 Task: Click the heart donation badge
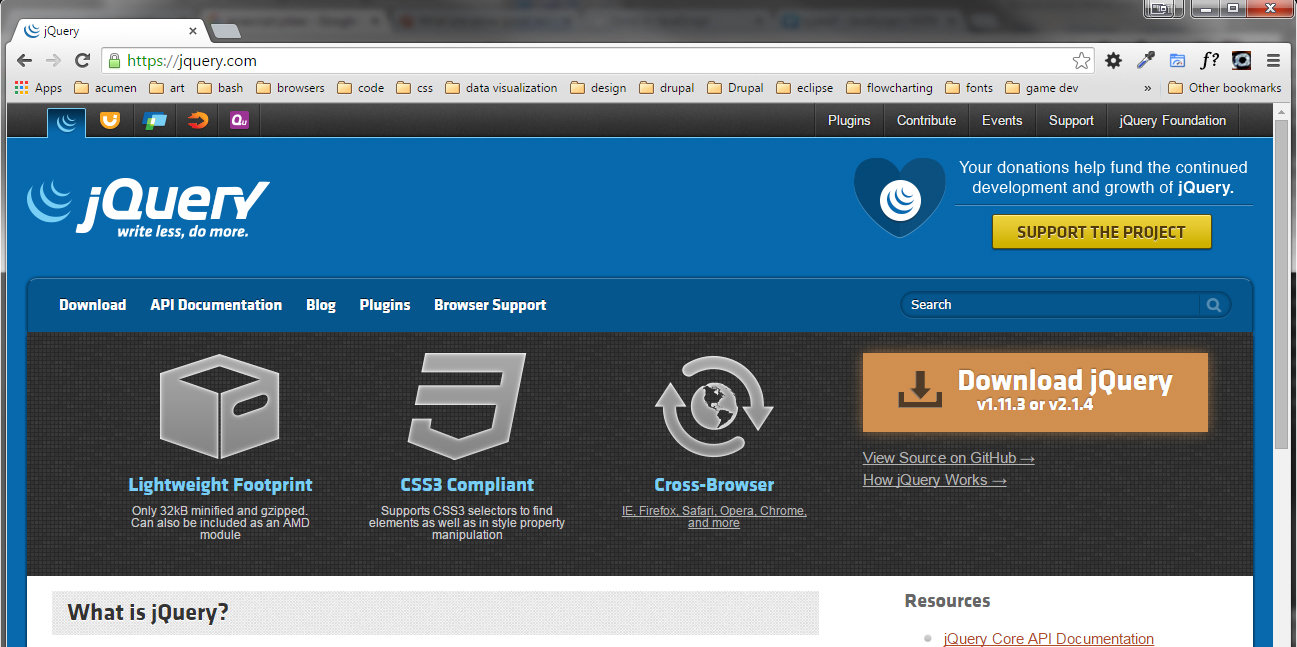(x=899, y=197)
